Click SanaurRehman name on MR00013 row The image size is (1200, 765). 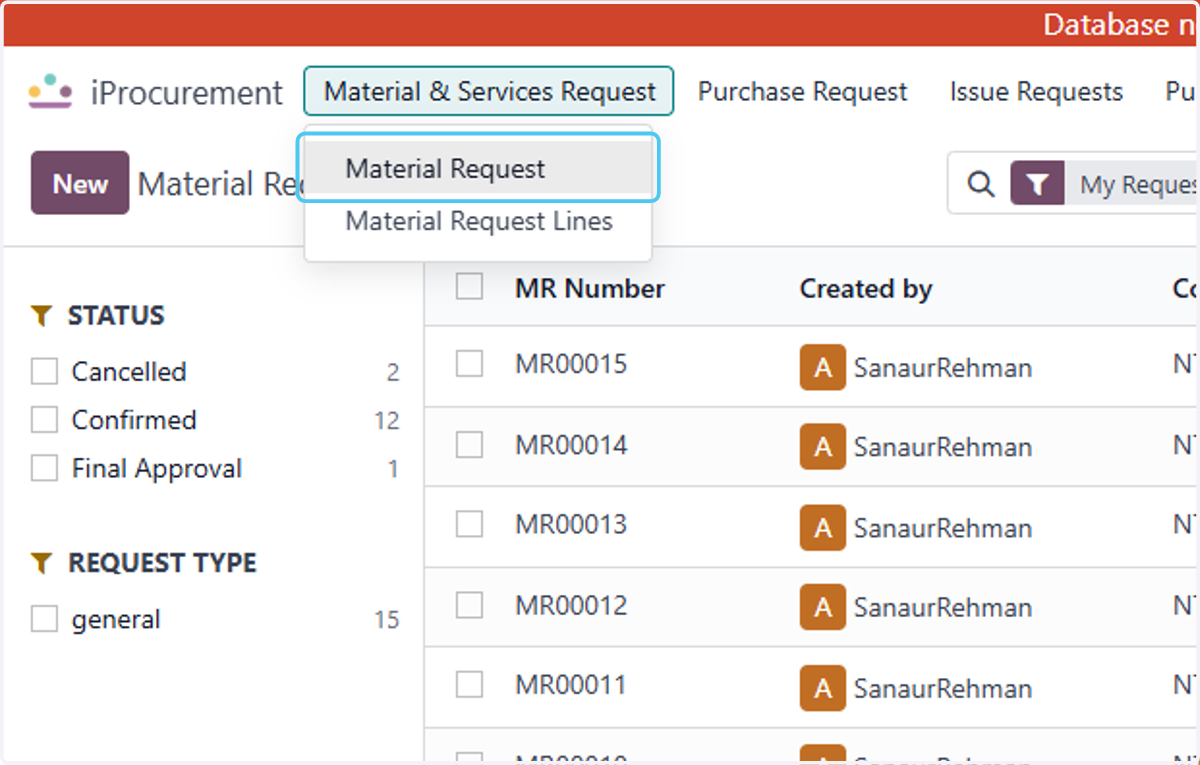[x=943, y=528]
